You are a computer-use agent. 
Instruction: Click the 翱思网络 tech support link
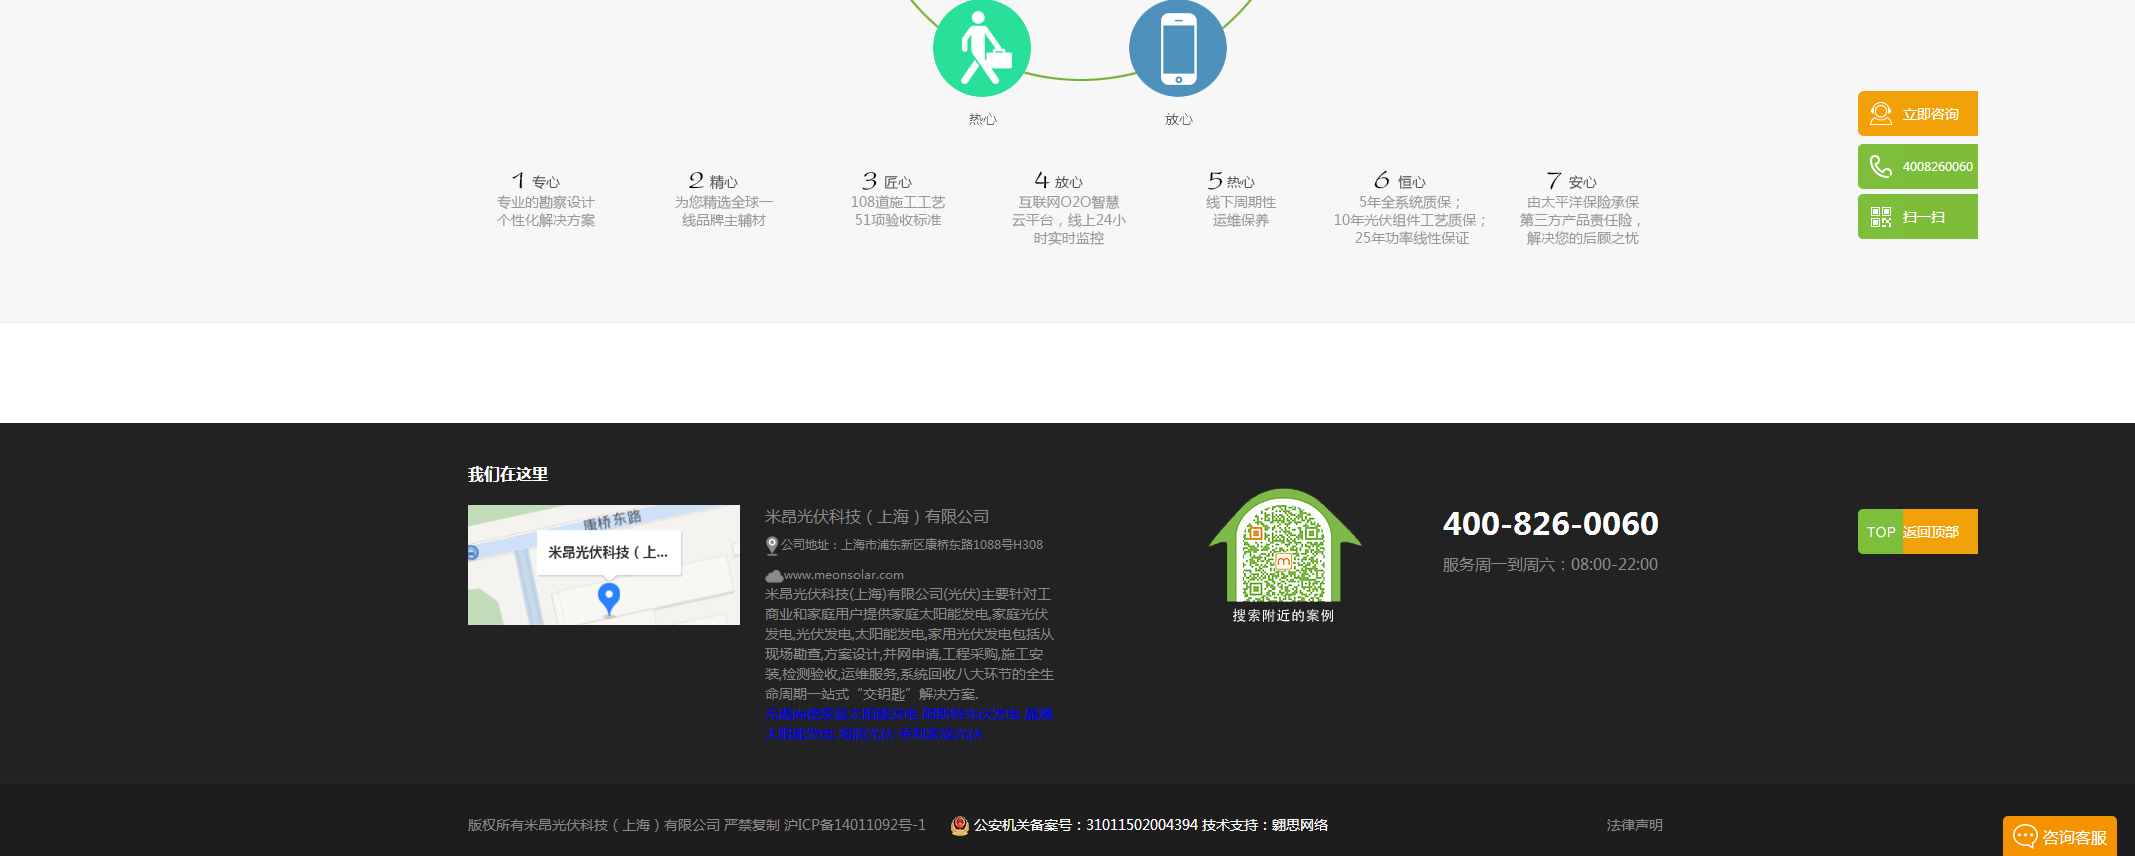tap(1299, 825)
